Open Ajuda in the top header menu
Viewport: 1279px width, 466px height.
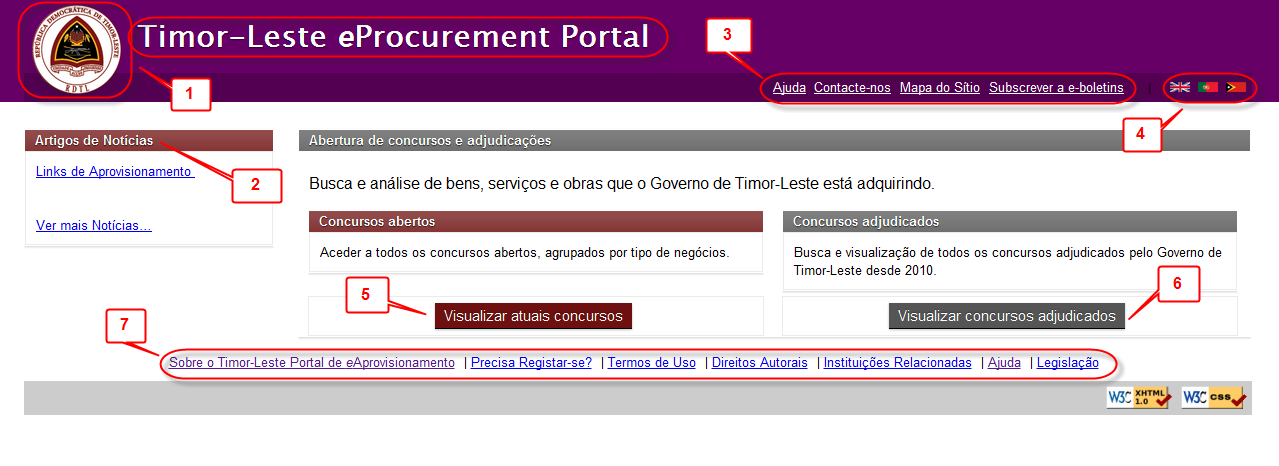pyautogui.click(x=789, y=88)
